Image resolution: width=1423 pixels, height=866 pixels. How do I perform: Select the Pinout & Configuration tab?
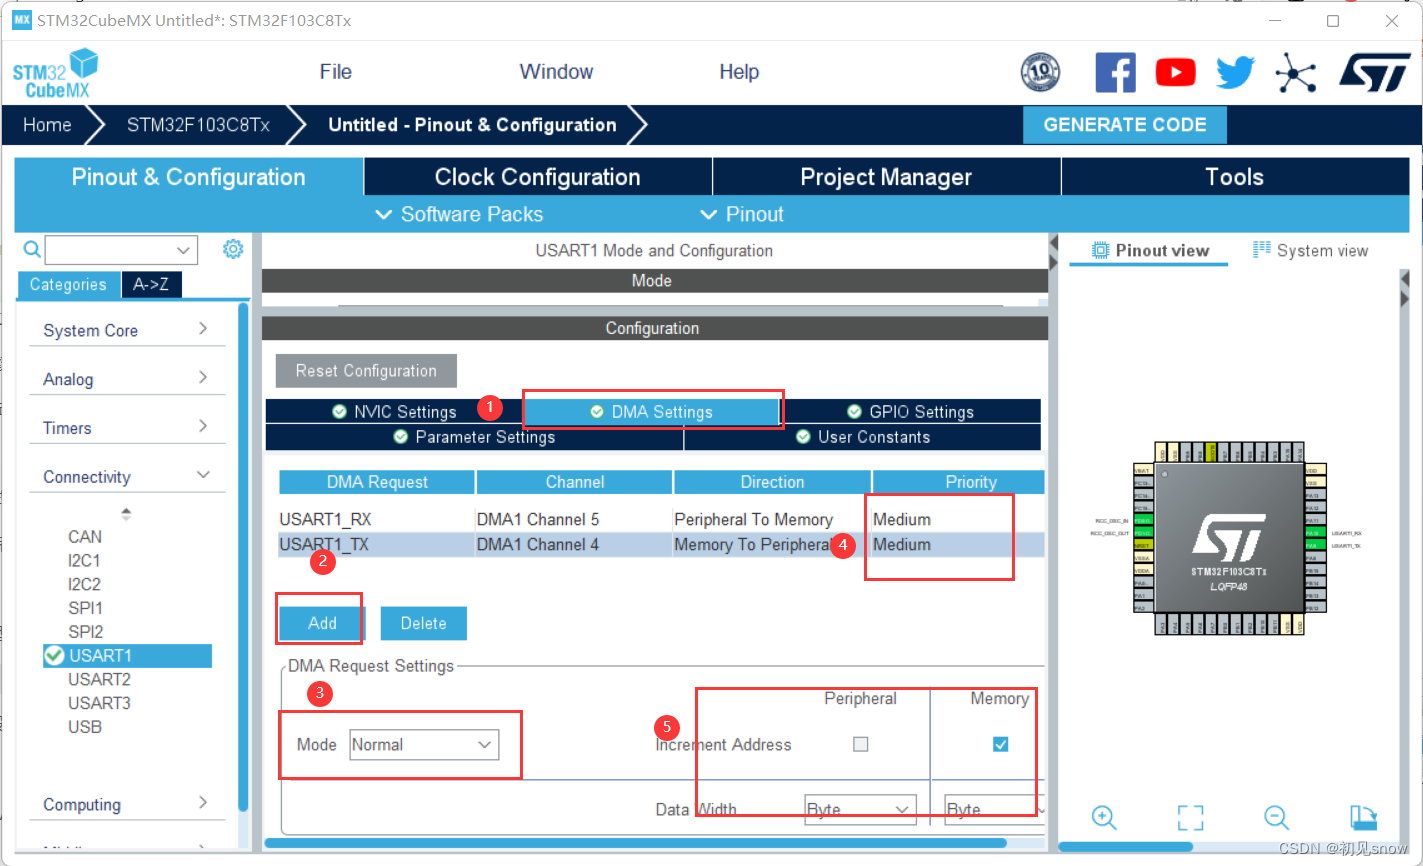click(189, 177)
